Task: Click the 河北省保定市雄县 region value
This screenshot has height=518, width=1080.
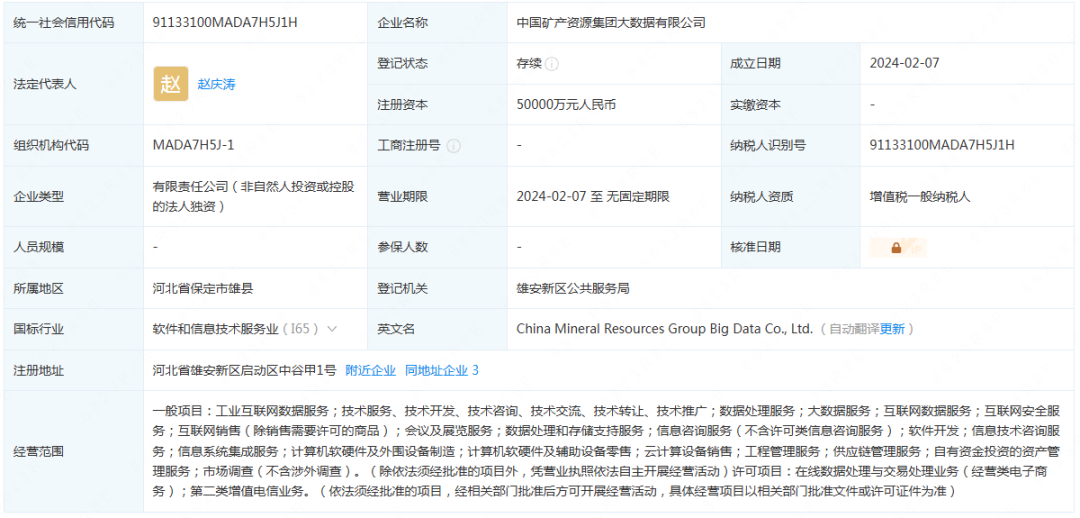Action: 202,289
